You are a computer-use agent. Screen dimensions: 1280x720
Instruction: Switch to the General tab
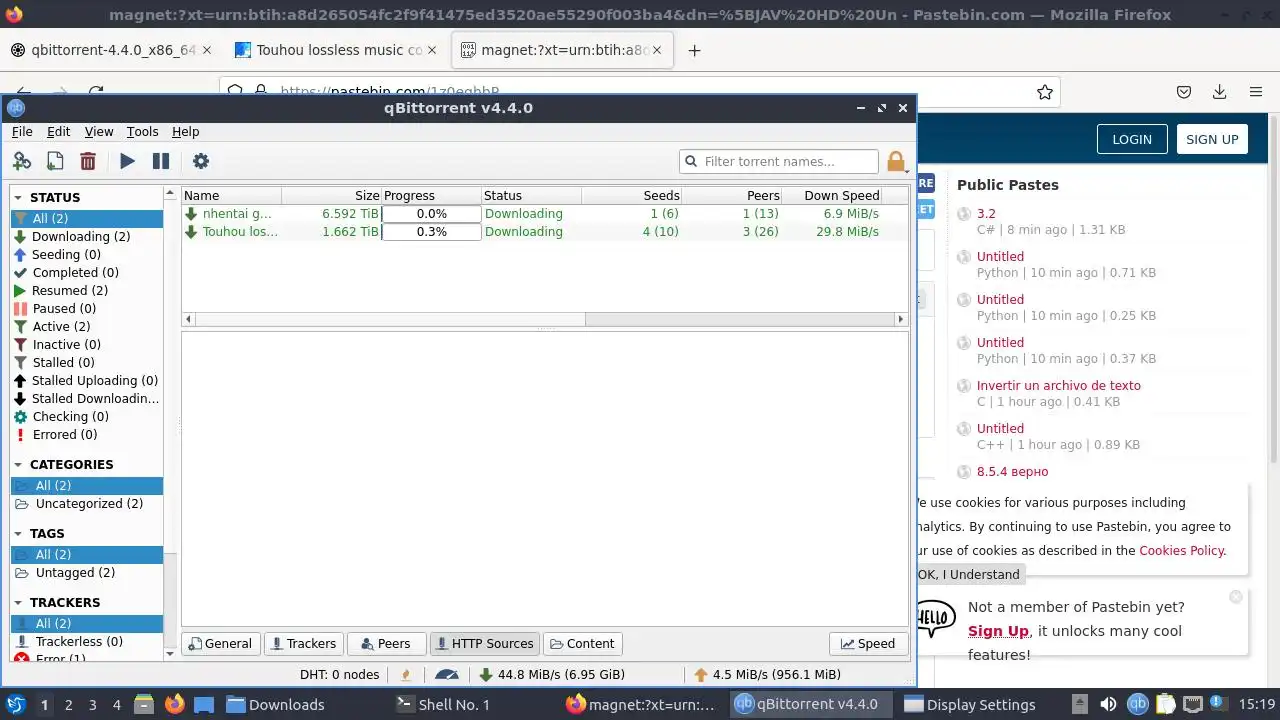(221, 644)
